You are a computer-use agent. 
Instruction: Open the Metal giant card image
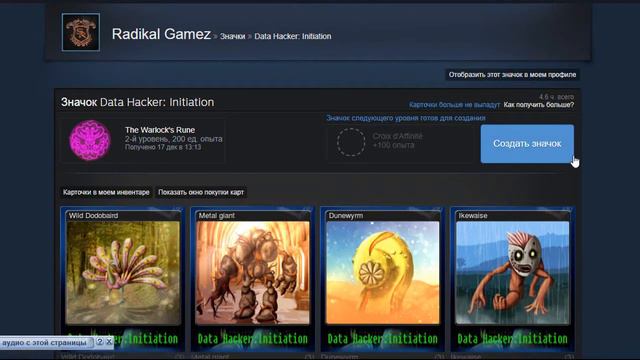click(x=253, y=273)
